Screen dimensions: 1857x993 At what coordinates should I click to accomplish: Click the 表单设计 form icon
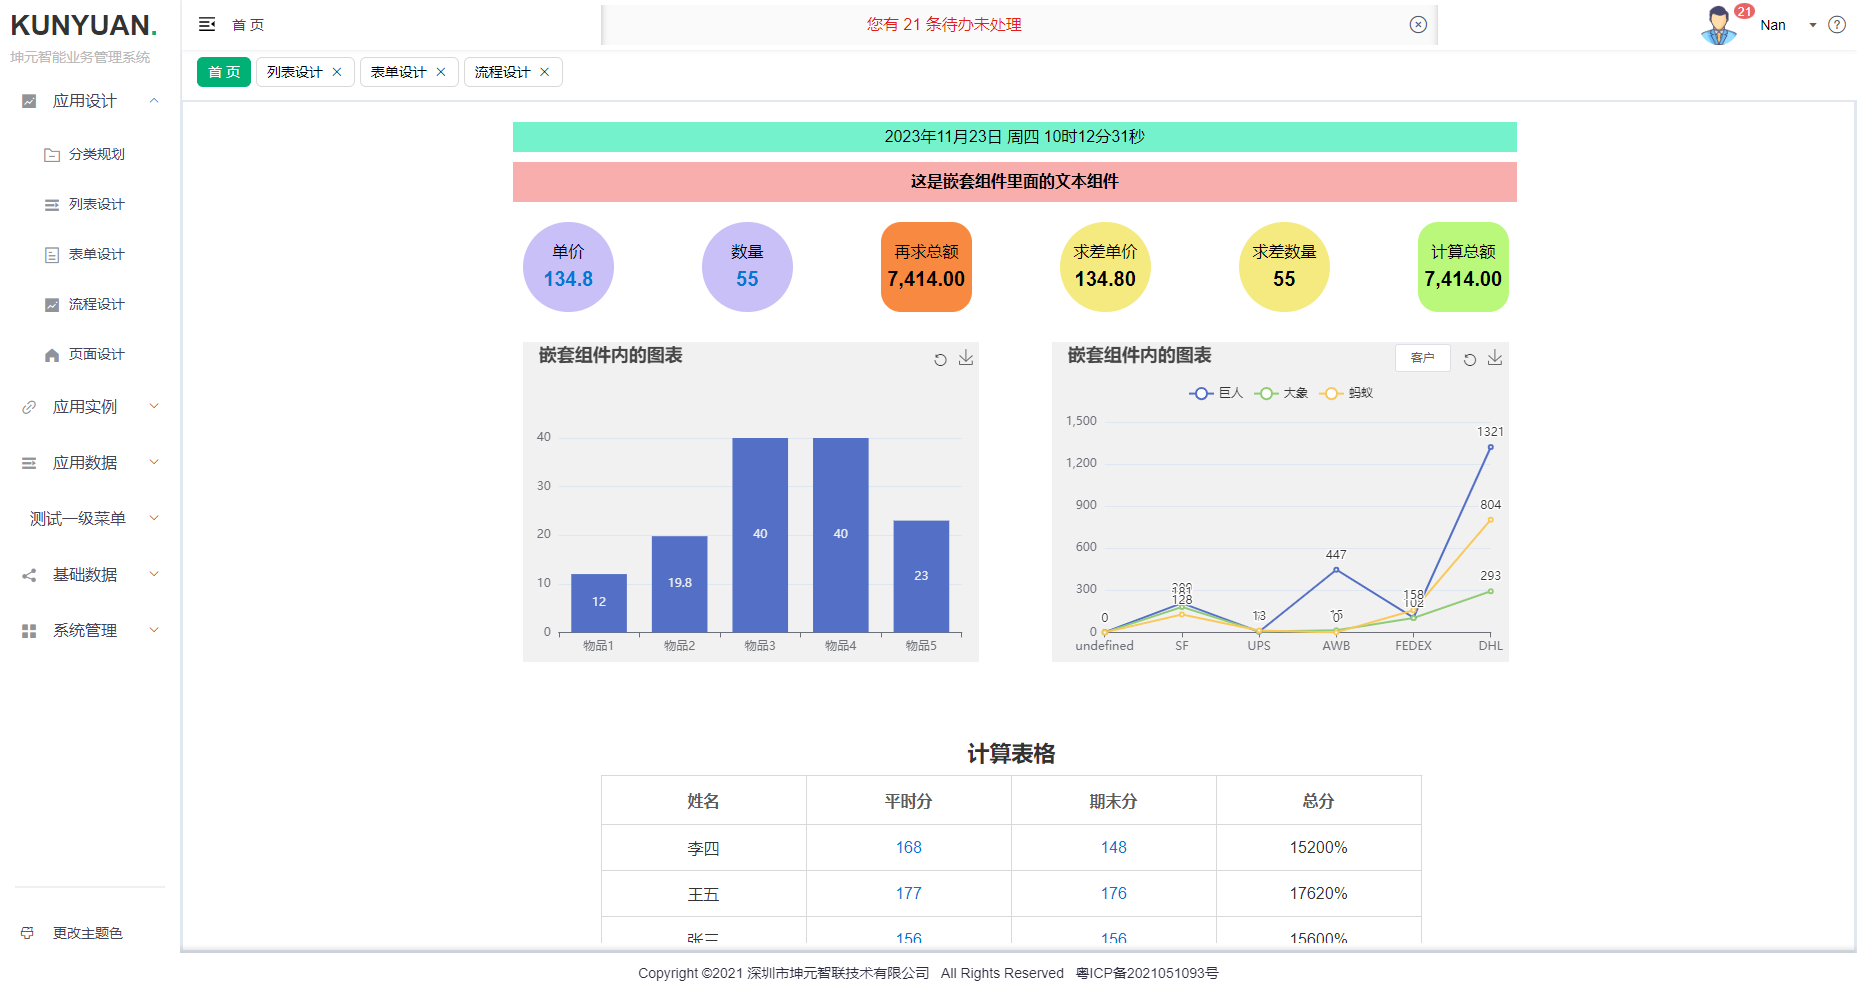(52, 255)
